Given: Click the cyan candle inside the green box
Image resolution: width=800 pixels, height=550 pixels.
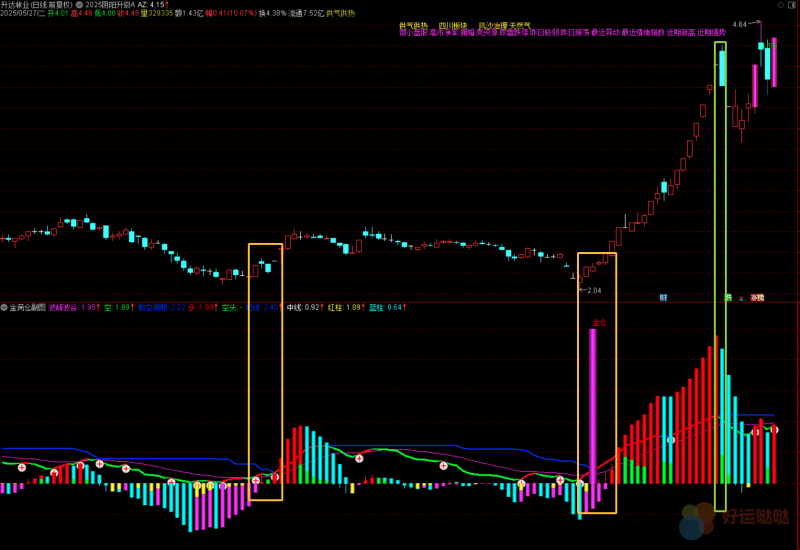Looking at the screenshot, I should coord(722,68).
